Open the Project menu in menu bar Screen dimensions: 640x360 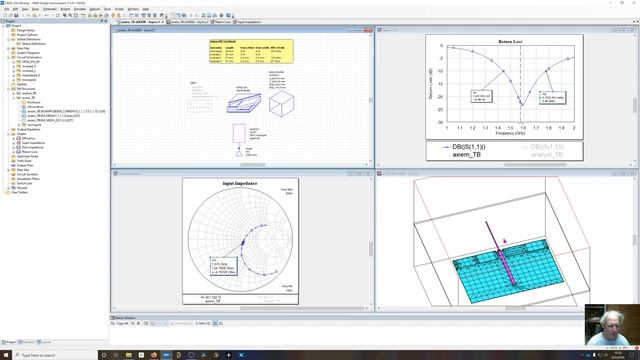tap(65, 9)
